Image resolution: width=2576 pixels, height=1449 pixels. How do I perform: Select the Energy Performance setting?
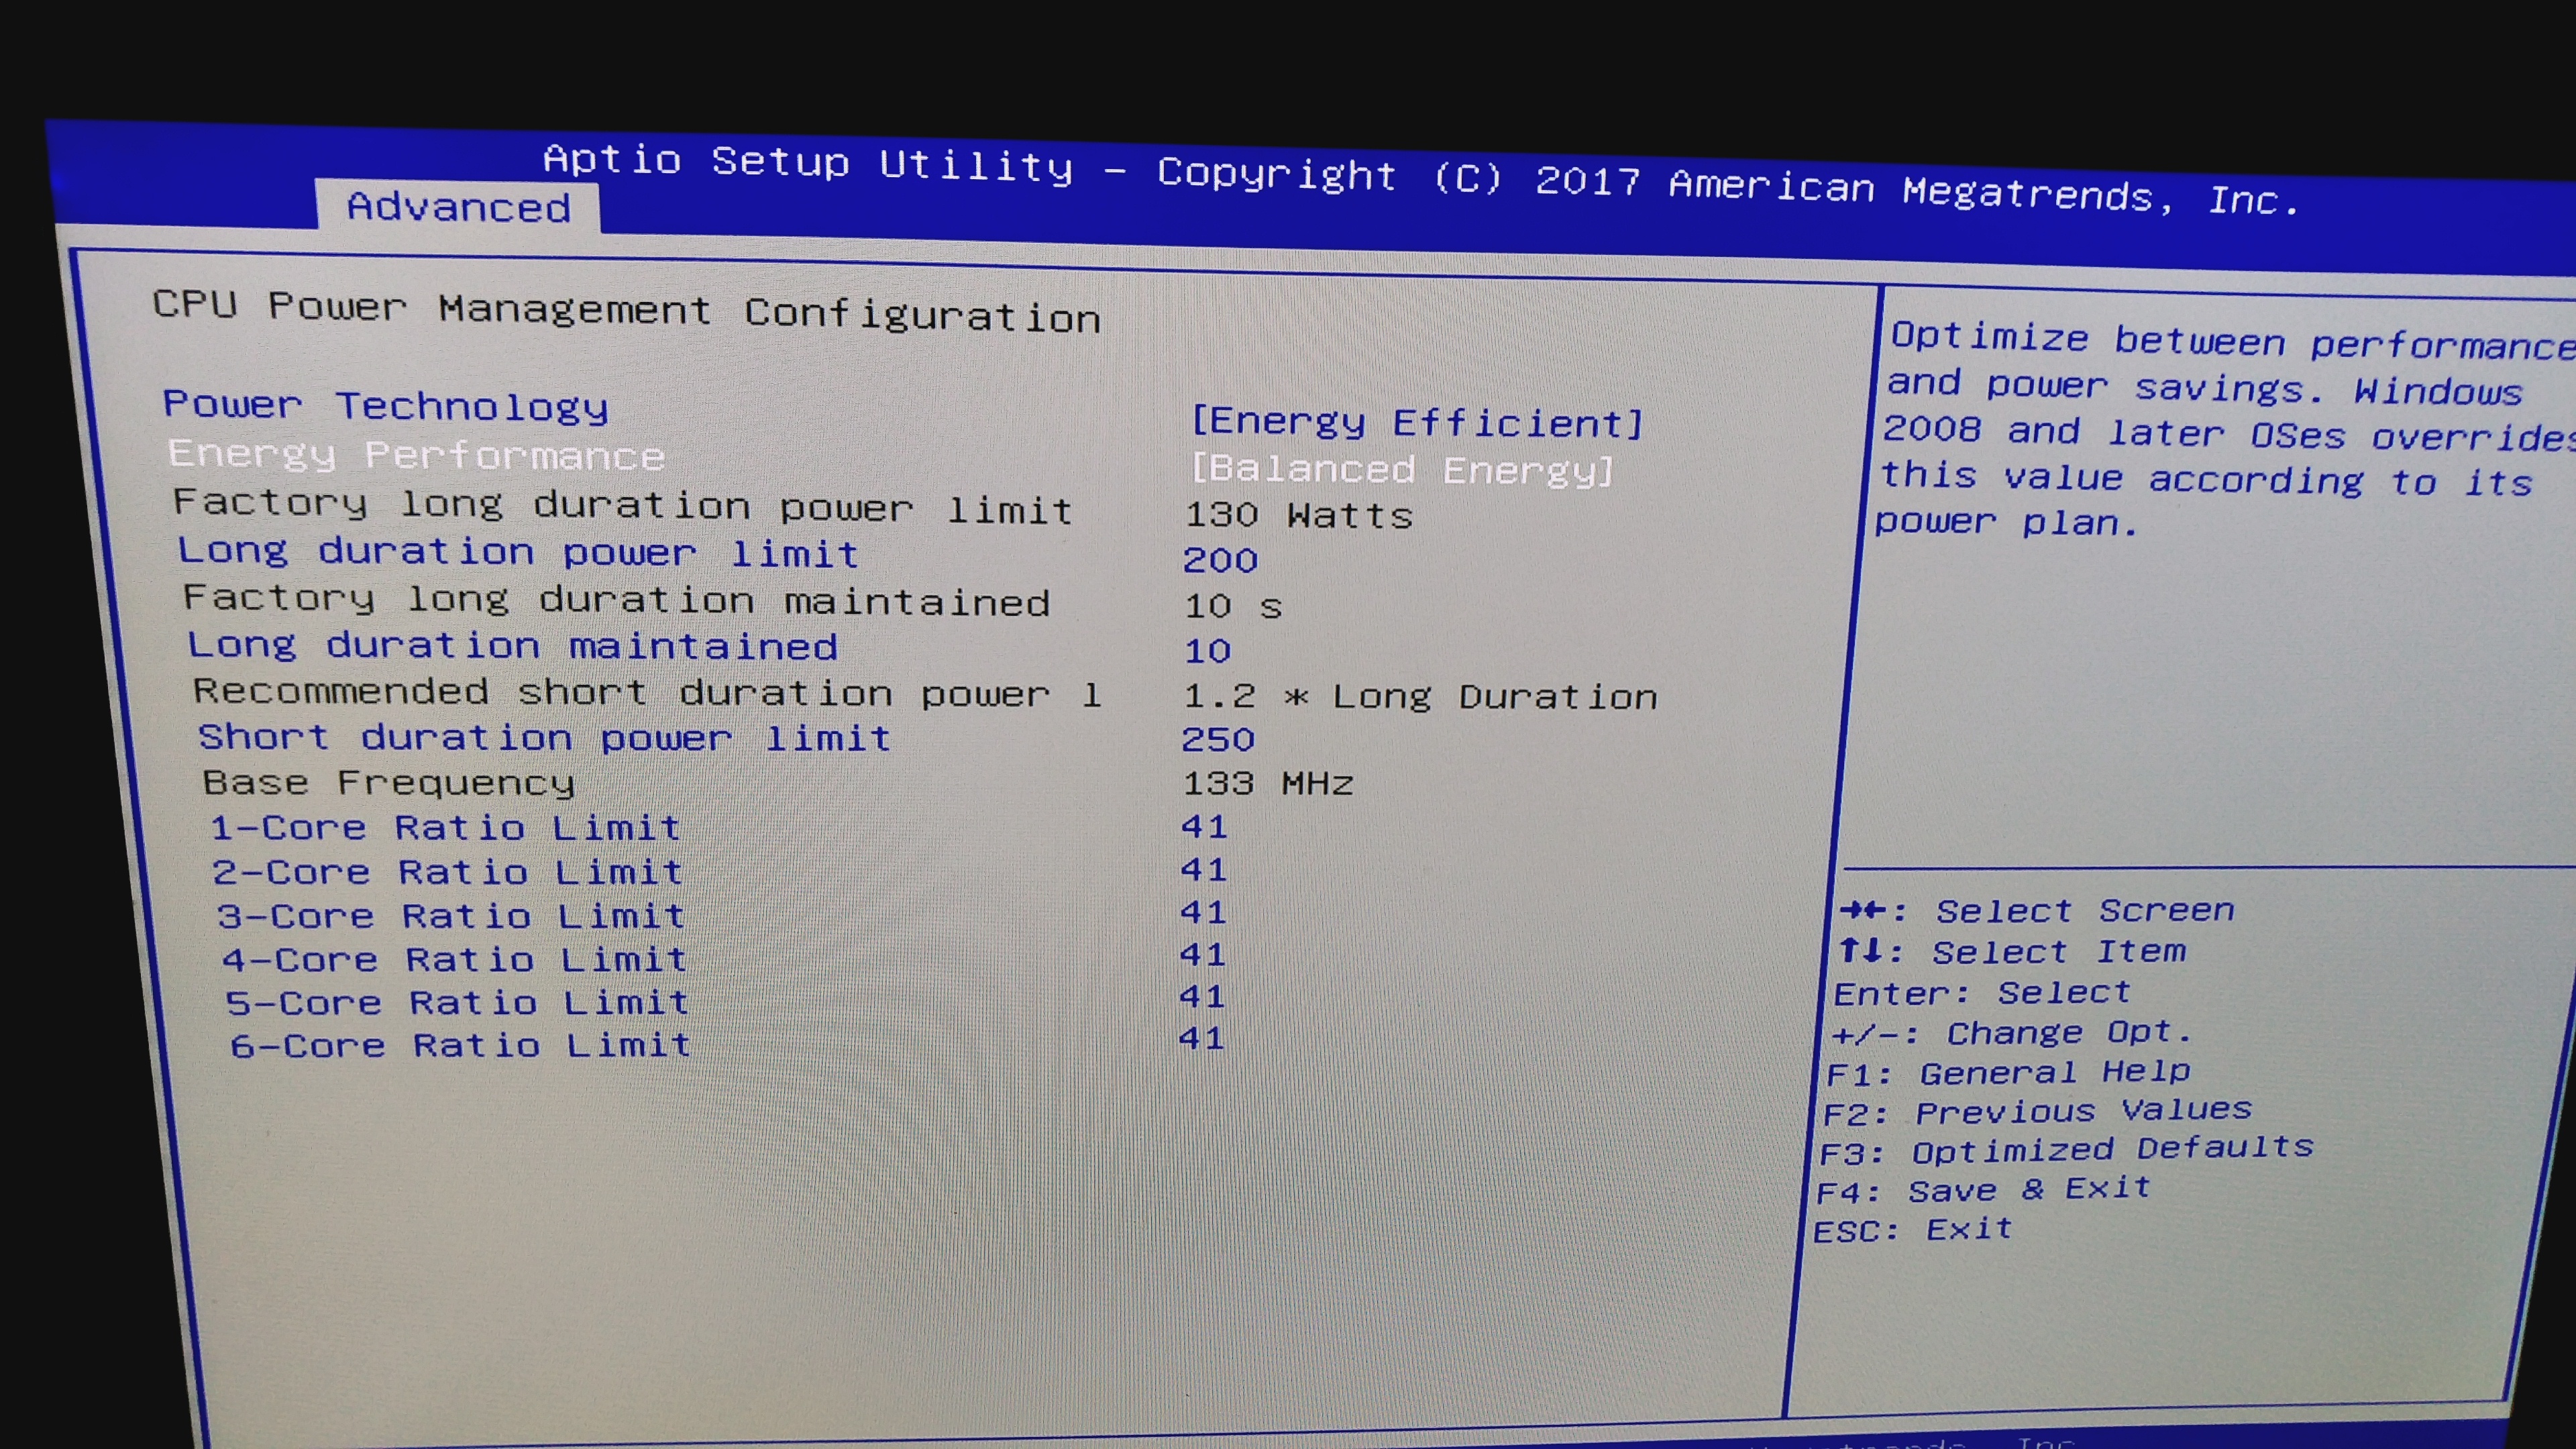coord(416,455)
